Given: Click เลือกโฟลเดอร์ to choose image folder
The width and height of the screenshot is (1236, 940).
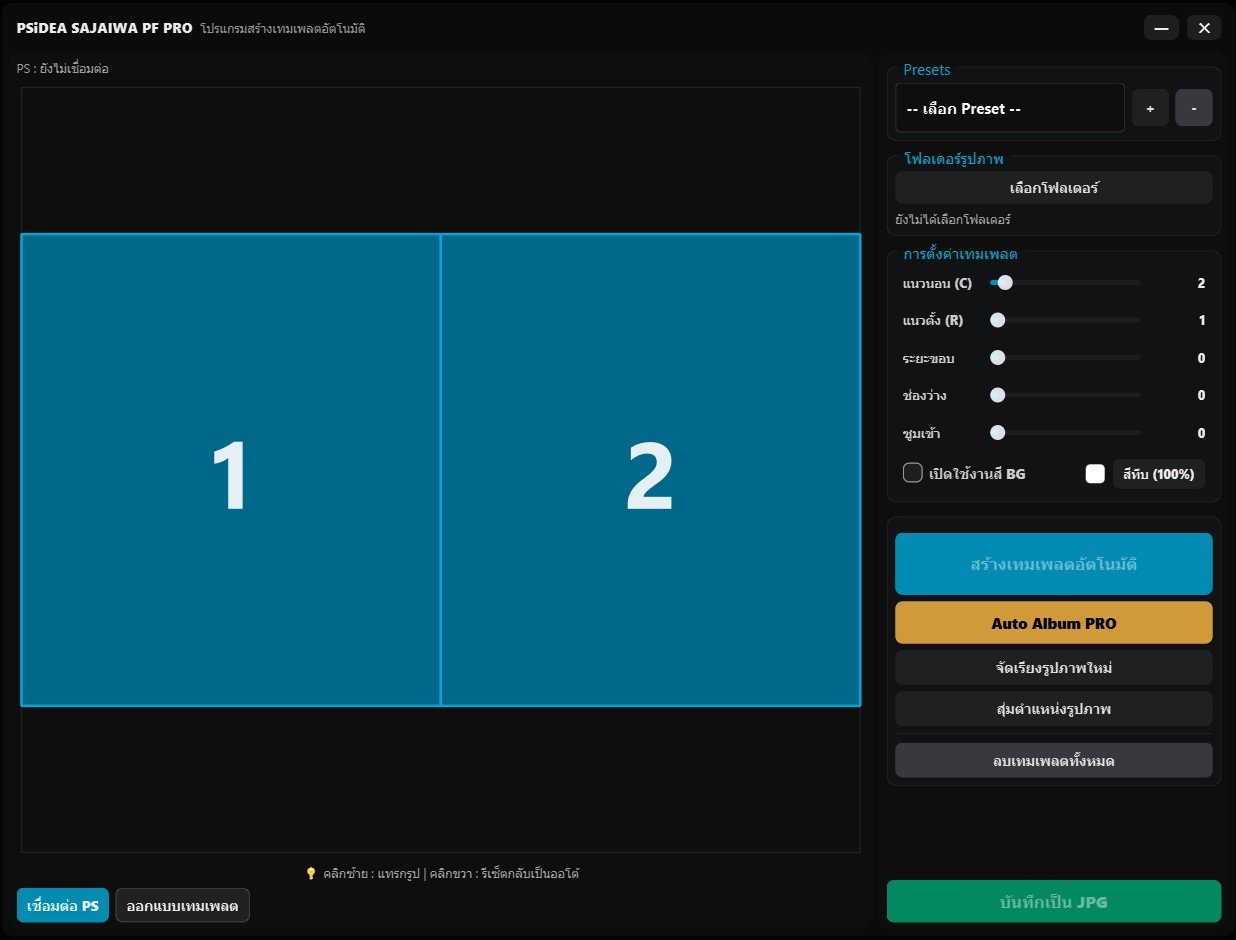Looking at the screenshot, I should pos(1053,187).
